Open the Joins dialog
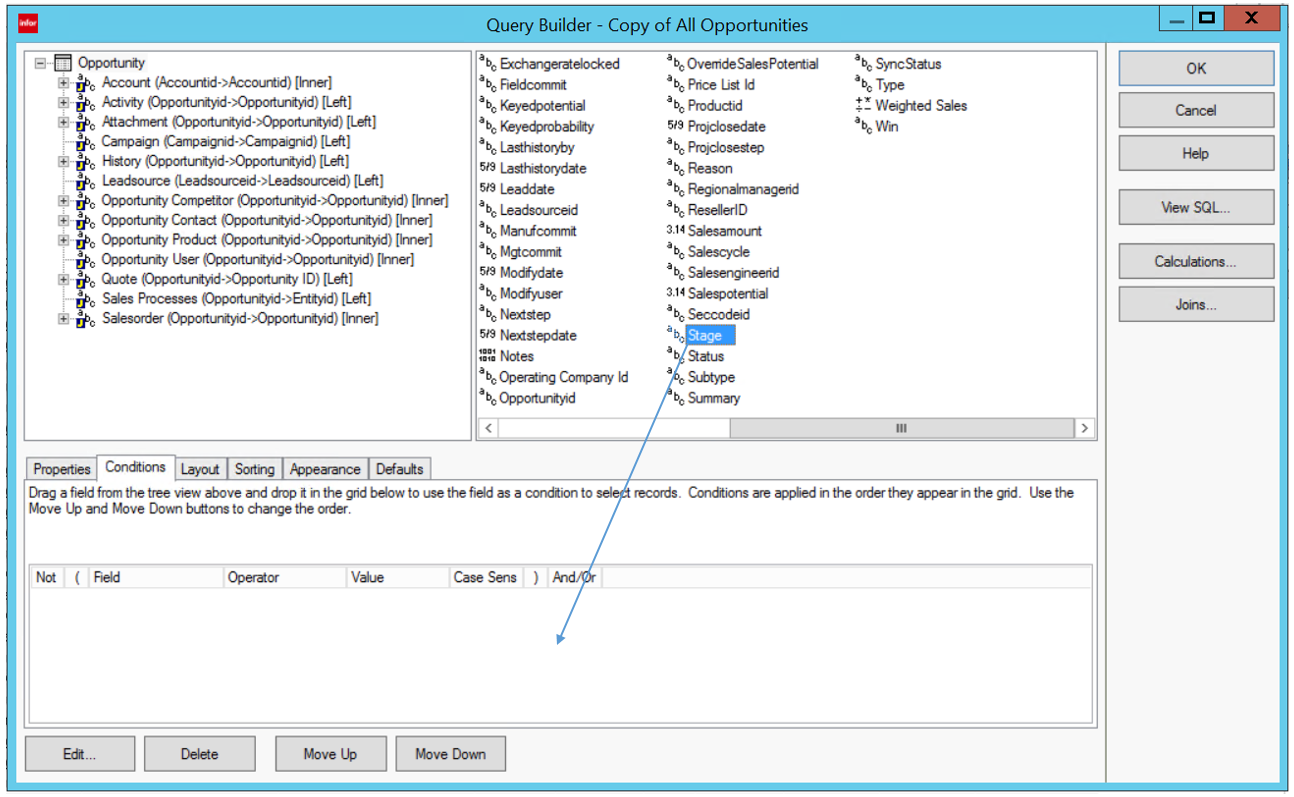 (1196, 304)
